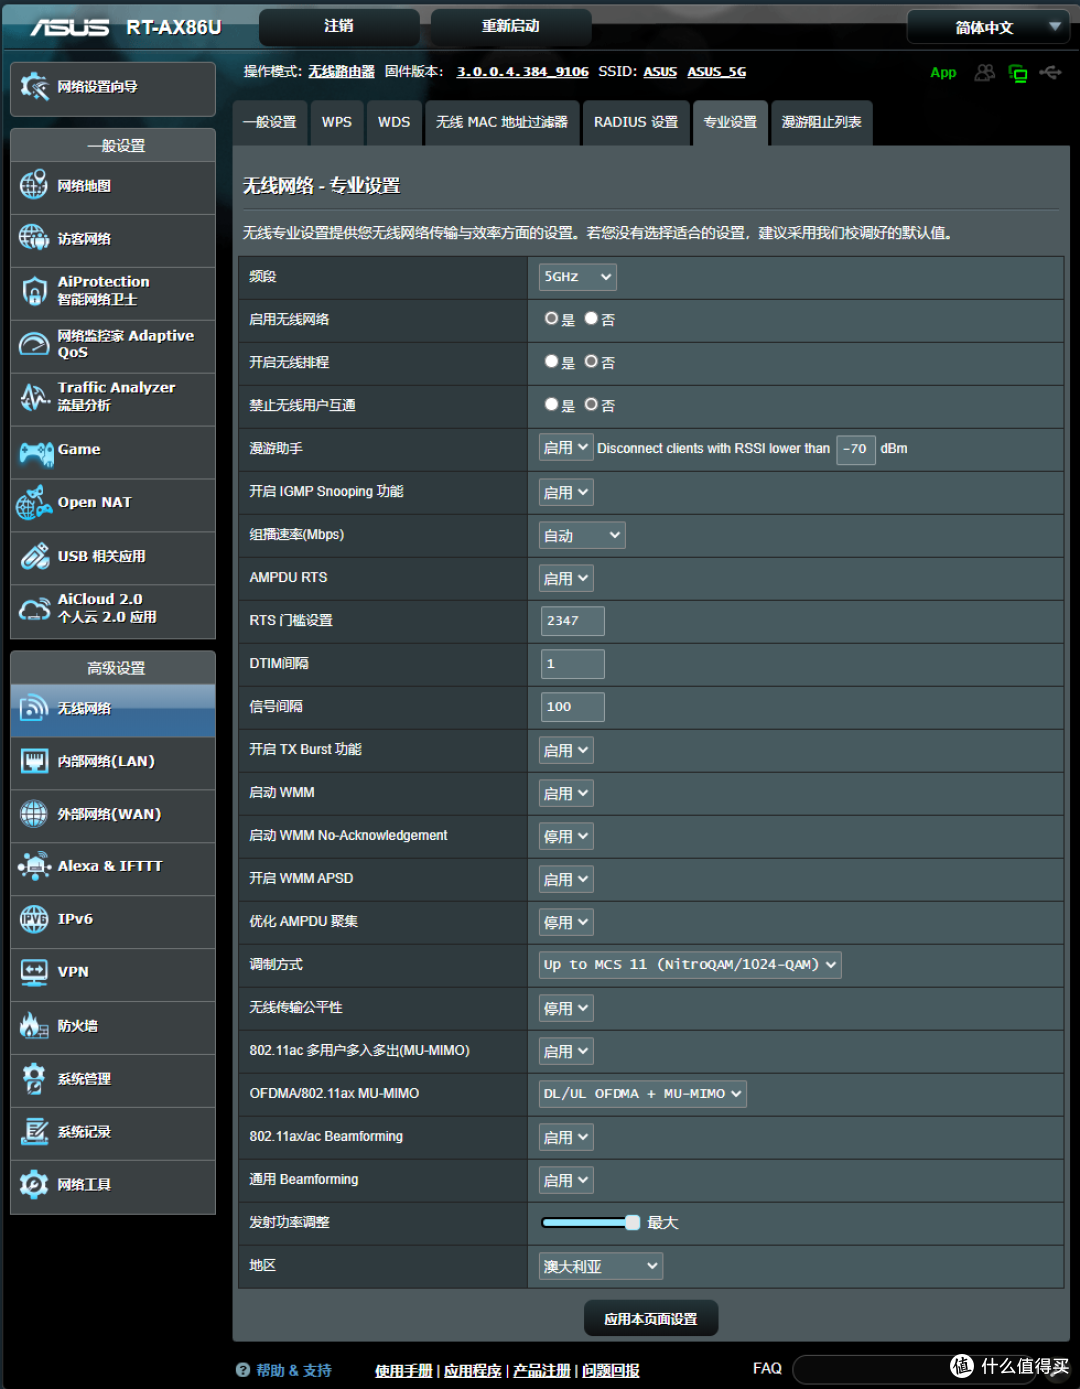Image resolution: width=1080 pixels, height=1389 pixels.
Task: Open the 简体中文 language dropdown
Action: [x=987, y=27]
